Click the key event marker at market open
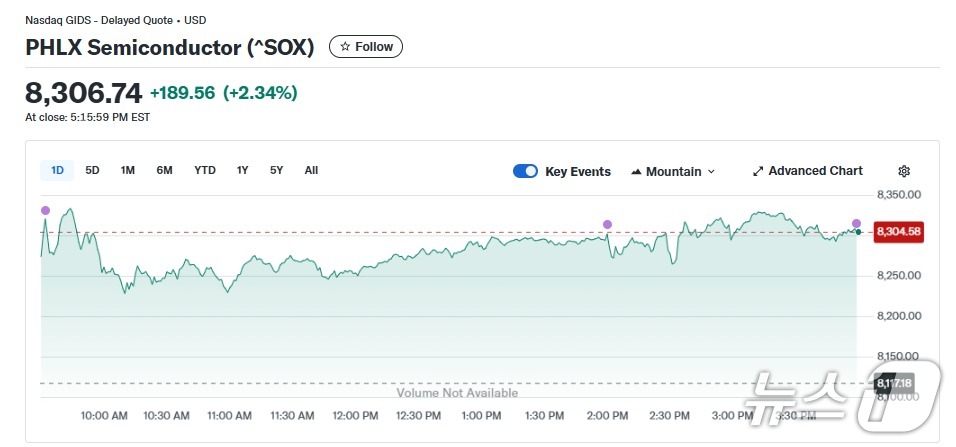 pyautogui.click(x=45, y=210)
